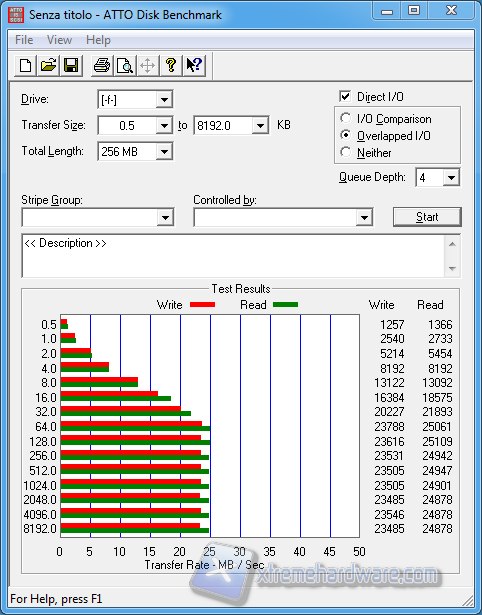Activate the context help arrow icon
The image size is (482, 615).
pyautogui.click(x=194, y=65)
